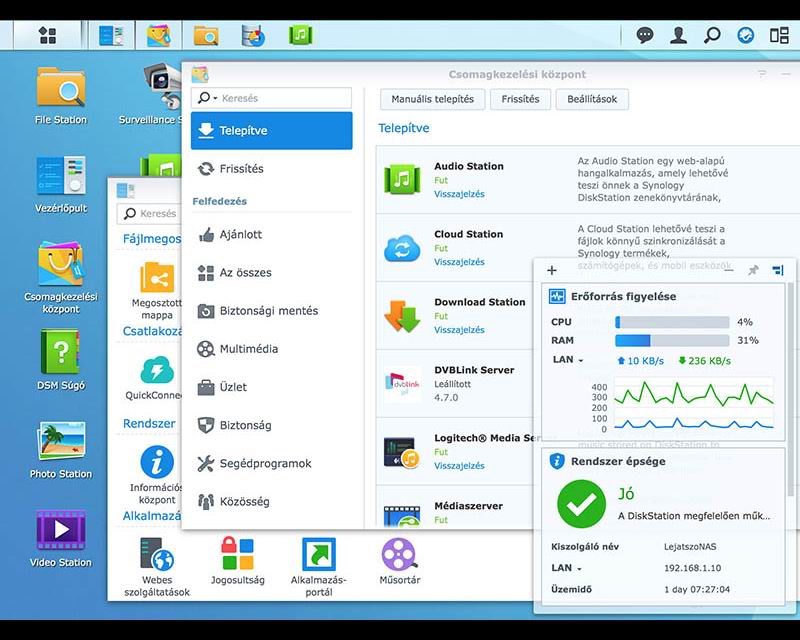Open DSM Súgó help icon

(x=61, y=353)
